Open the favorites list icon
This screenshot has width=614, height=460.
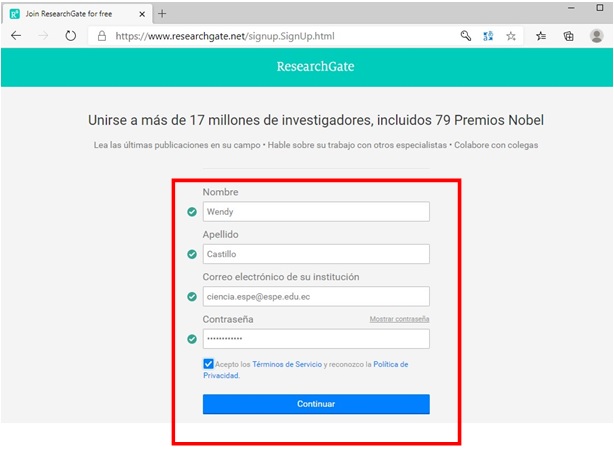pos(541,35)
